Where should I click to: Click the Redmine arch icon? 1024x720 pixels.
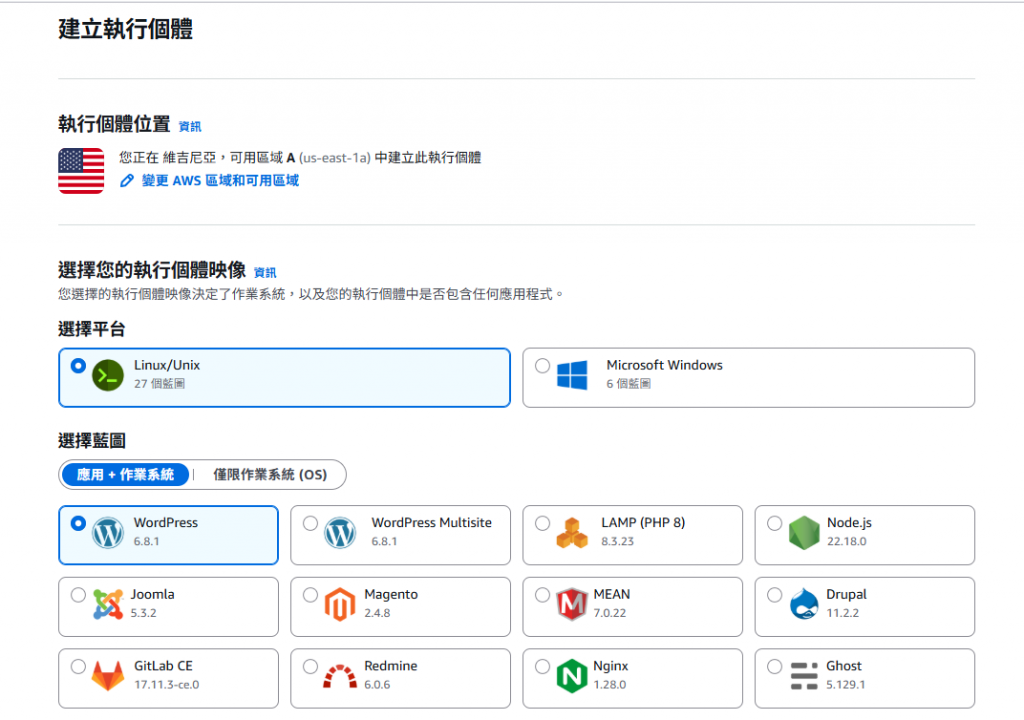point(340,677)
